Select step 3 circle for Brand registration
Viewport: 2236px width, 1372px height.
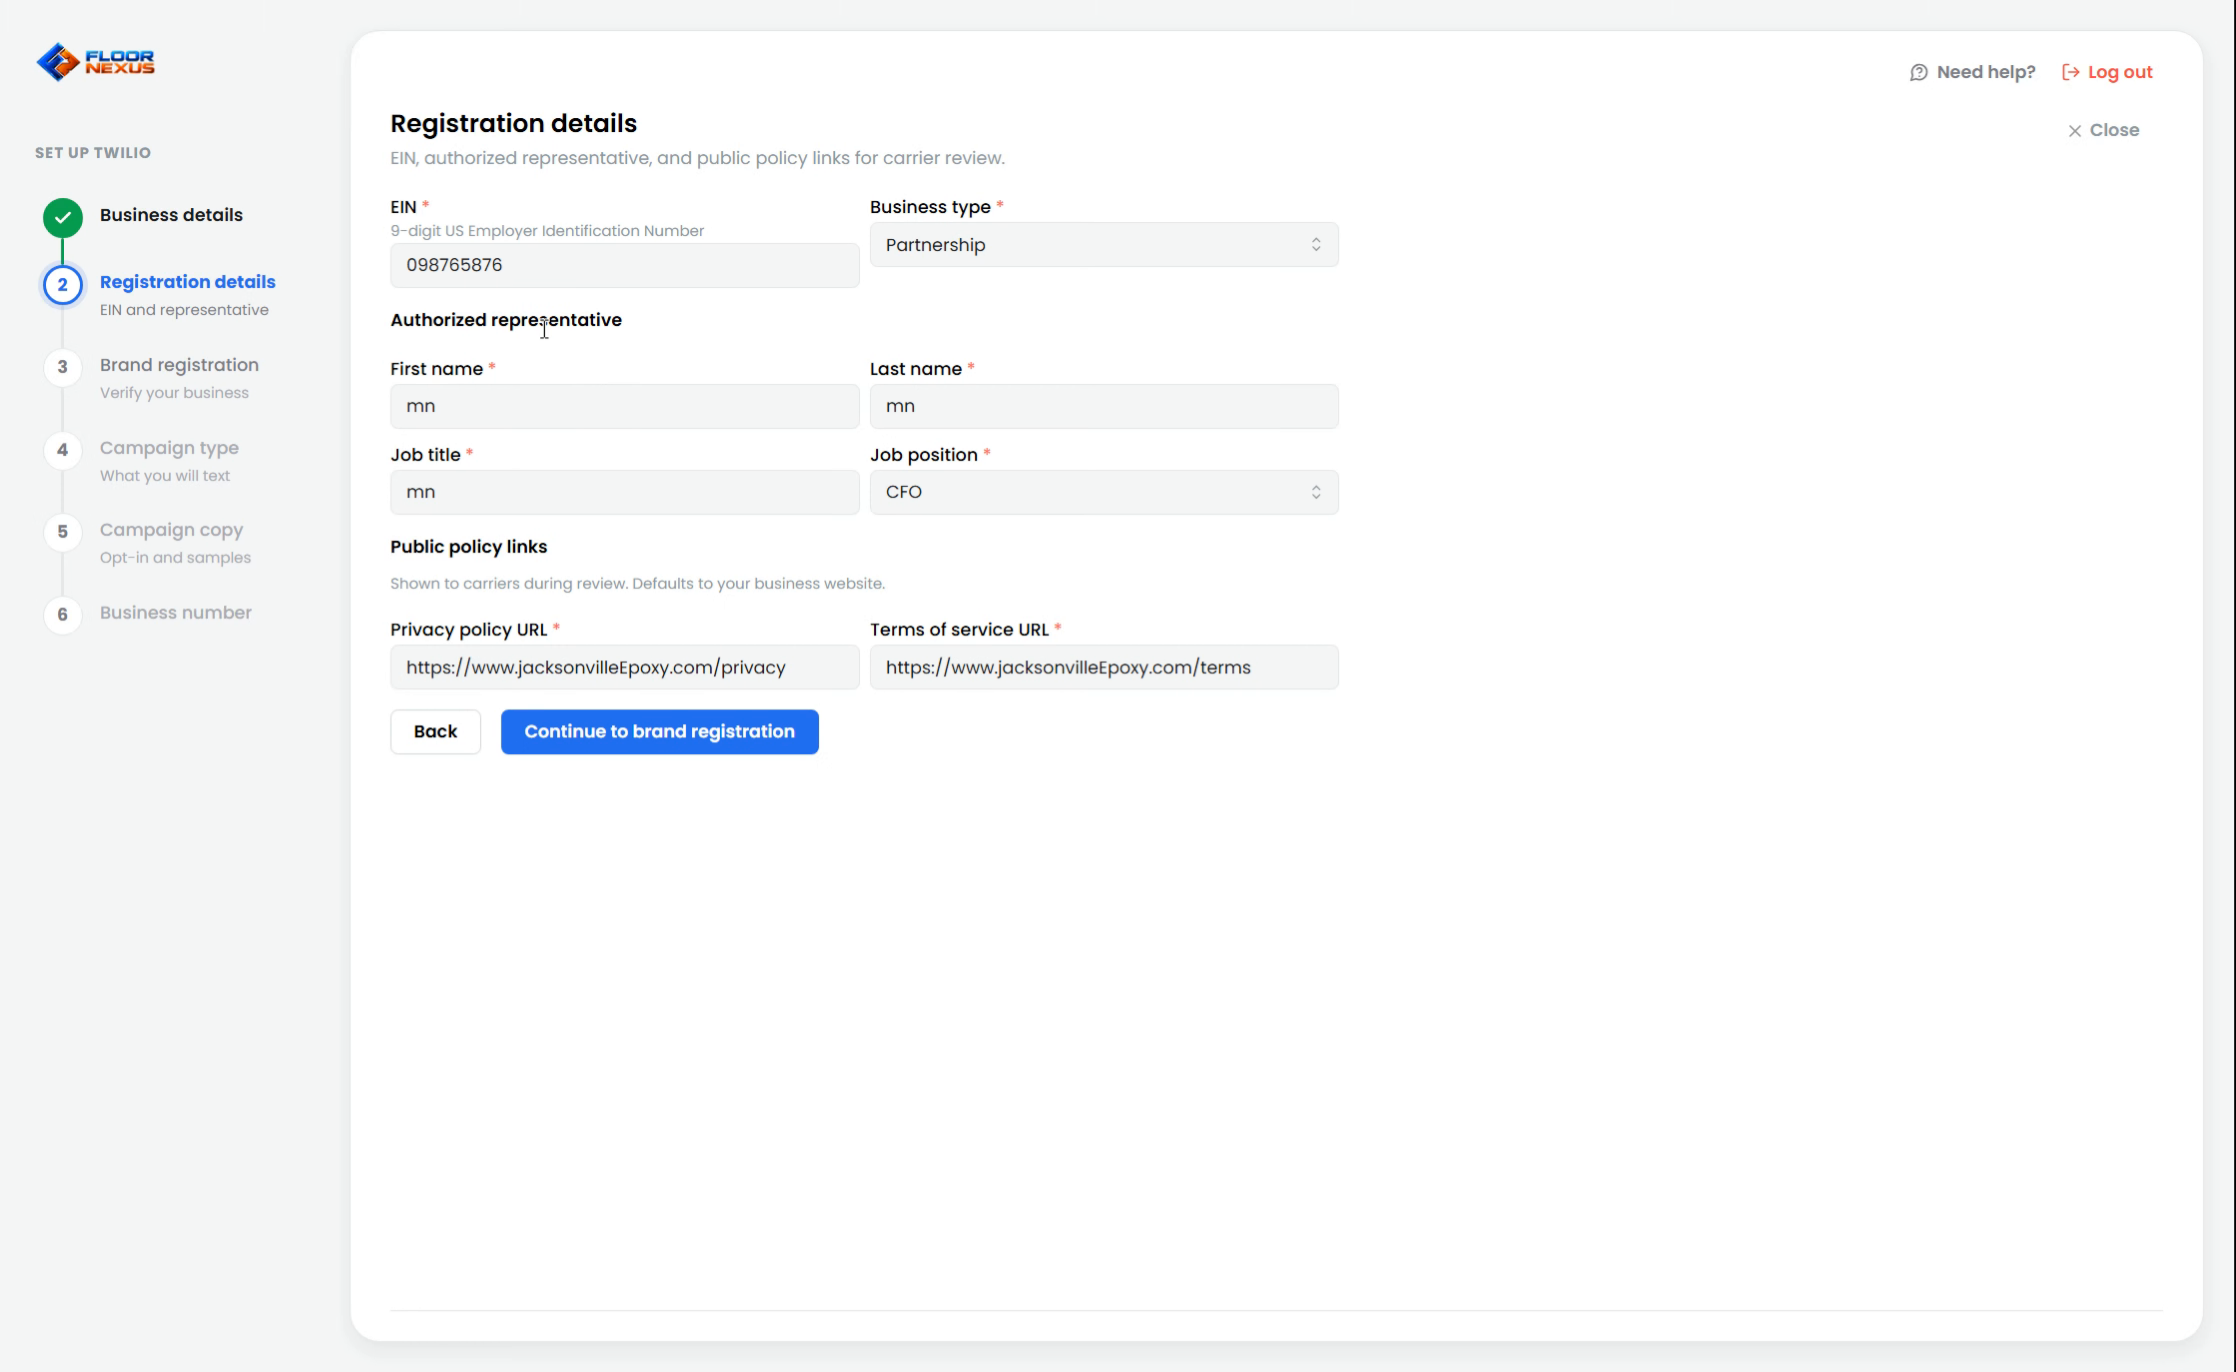click(x=63, y=367)
